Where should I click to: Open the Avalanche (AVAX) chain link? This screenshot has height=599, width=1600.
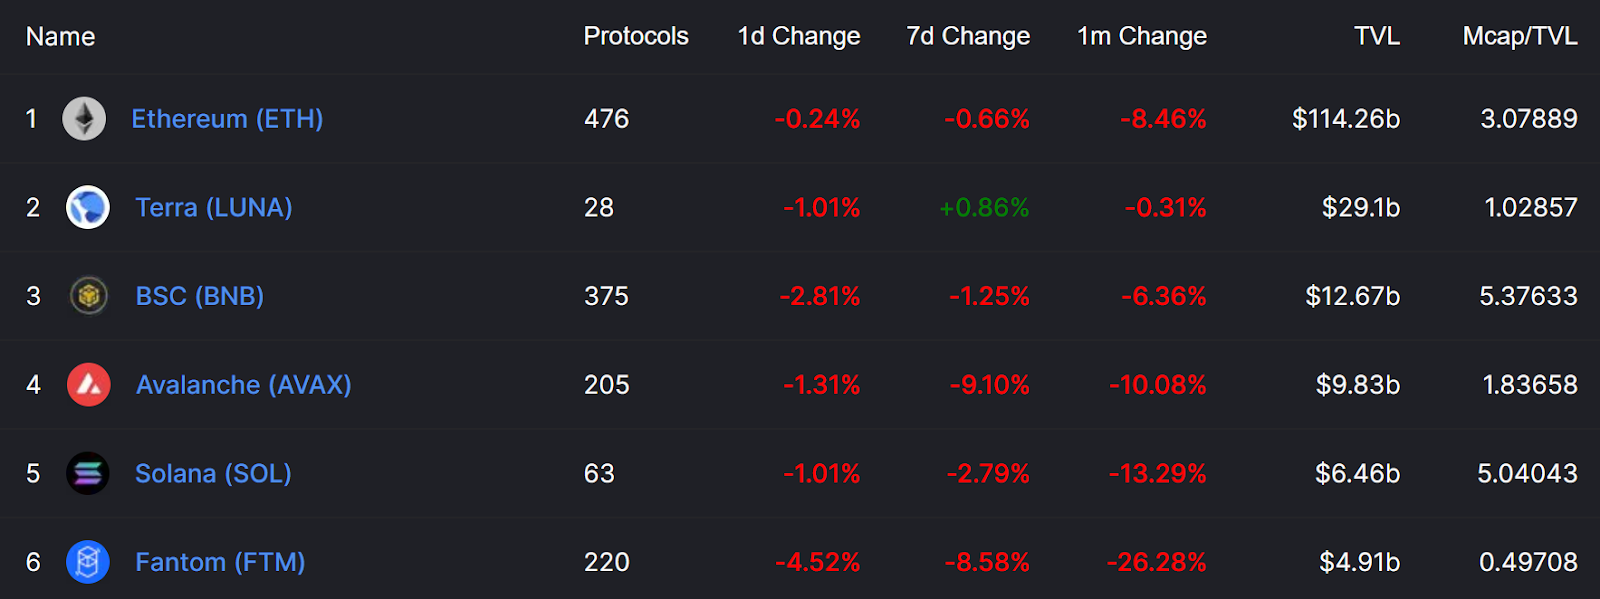[244, 385]
